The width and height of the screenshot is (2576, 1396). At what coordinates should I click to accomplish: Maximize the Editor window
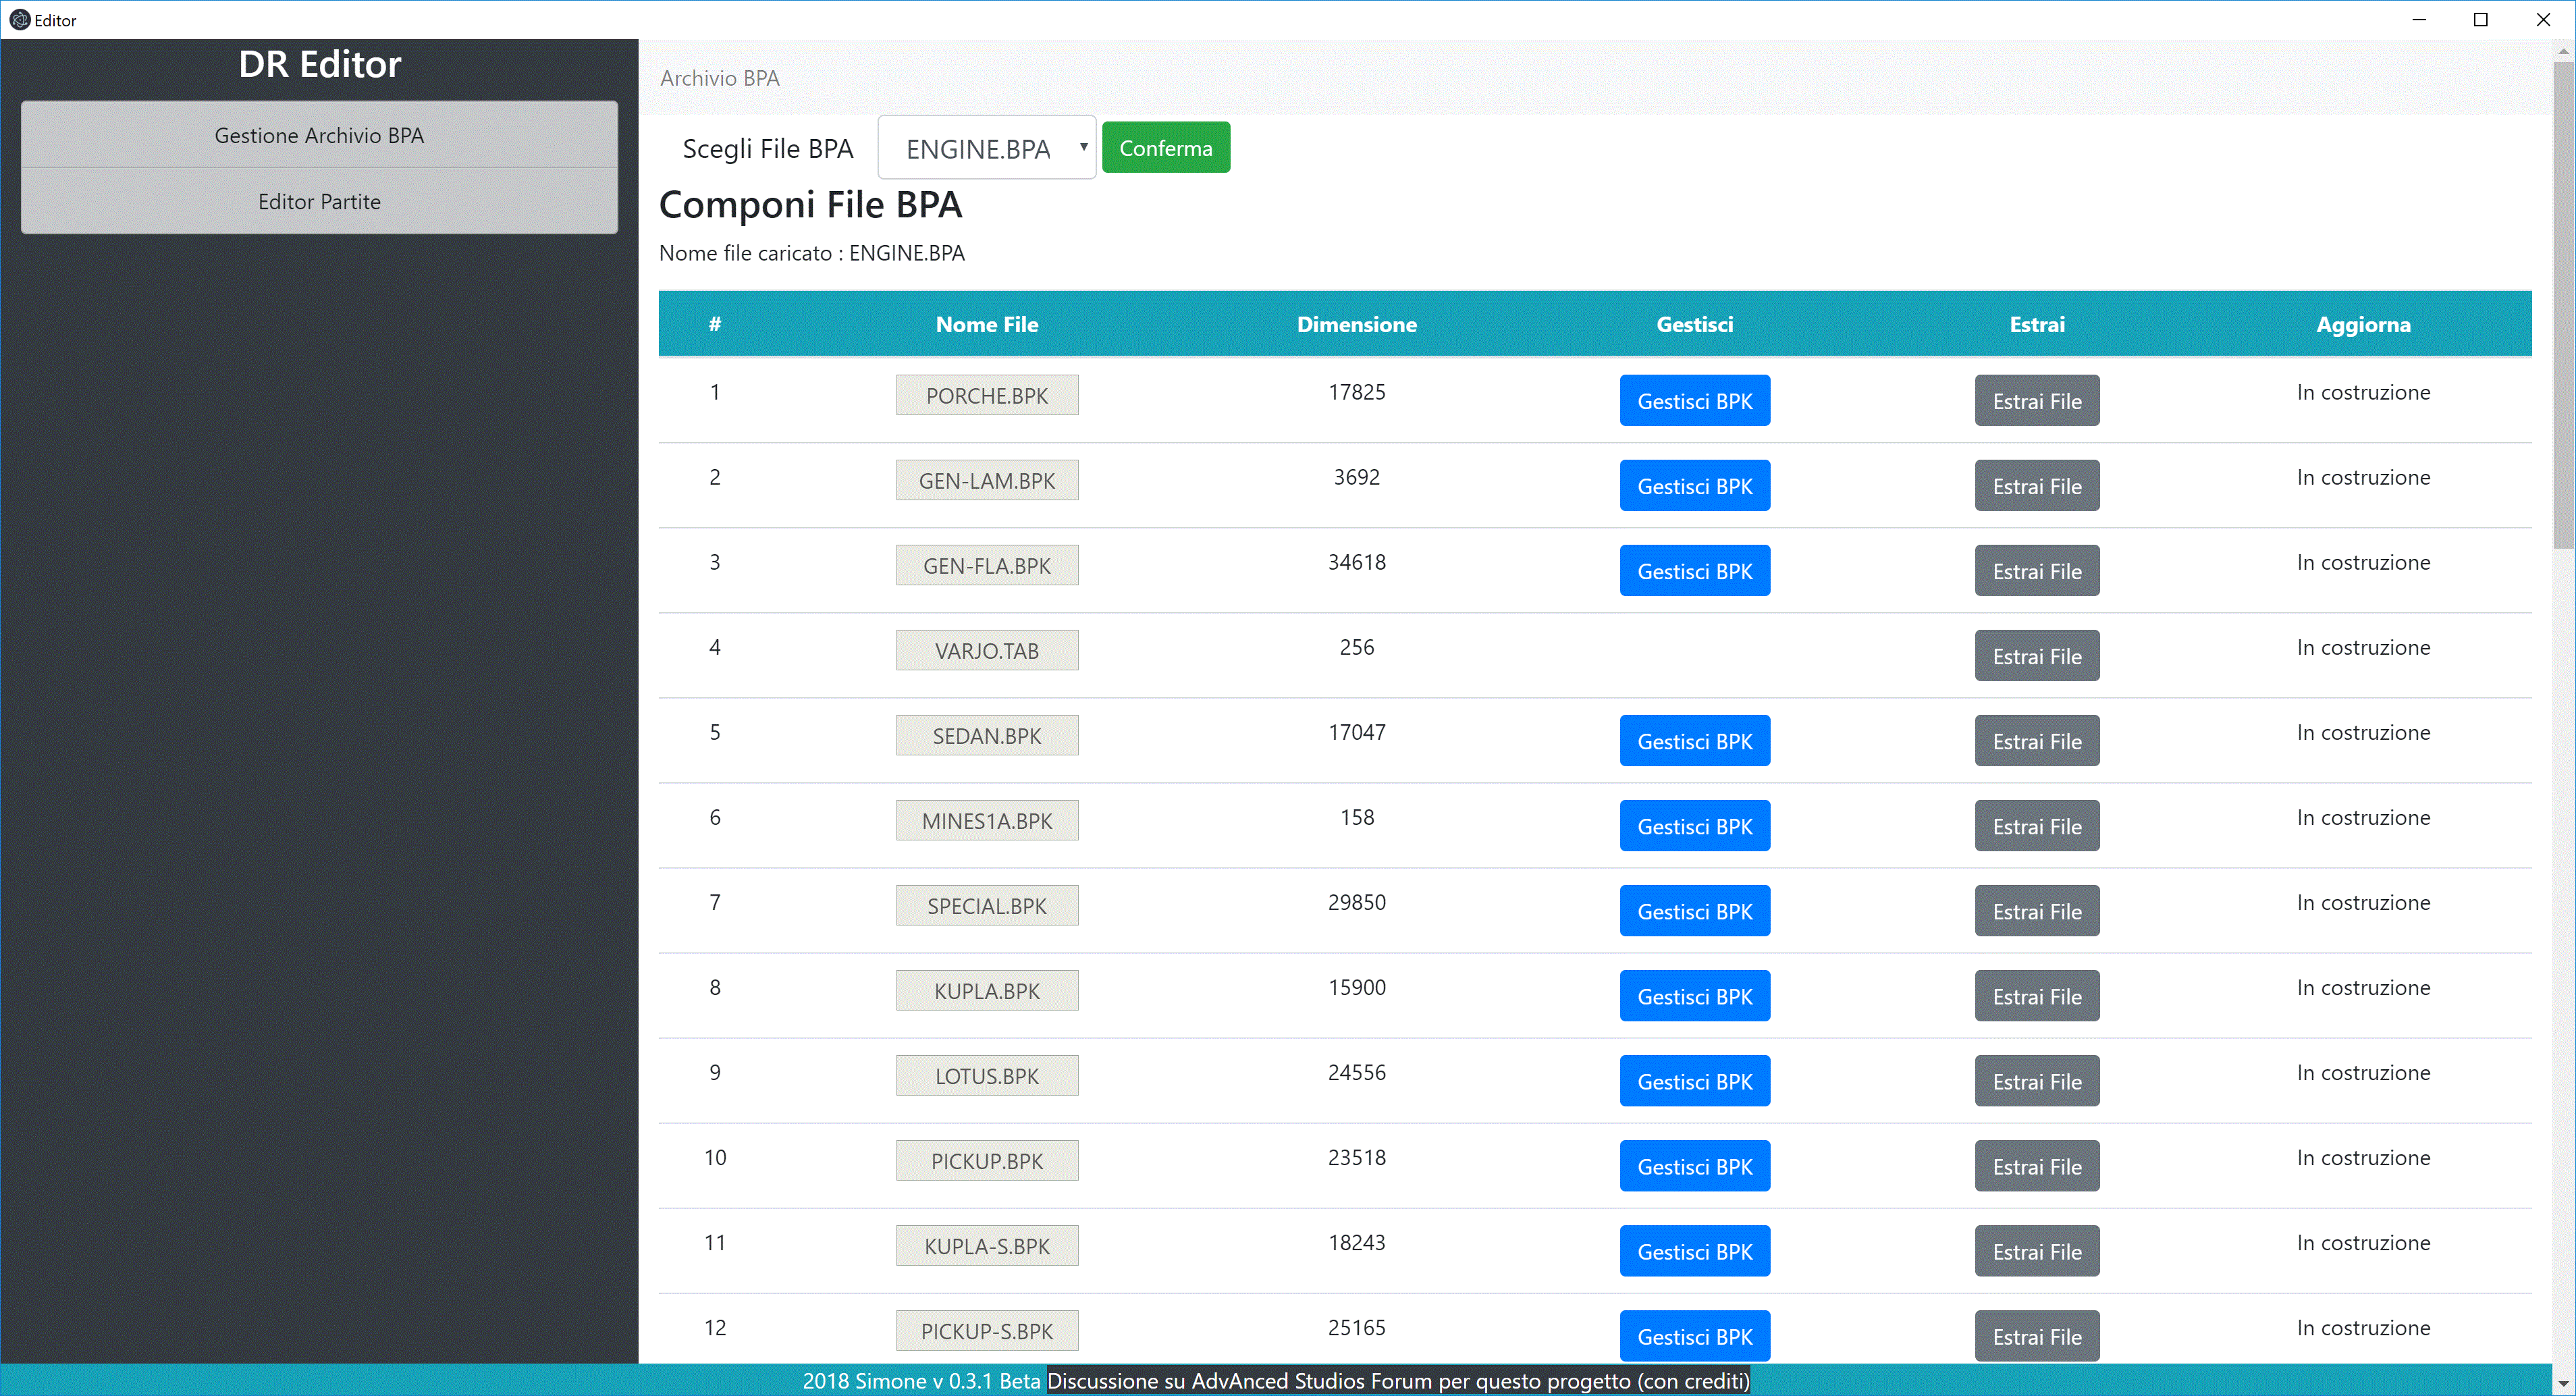2480,20
